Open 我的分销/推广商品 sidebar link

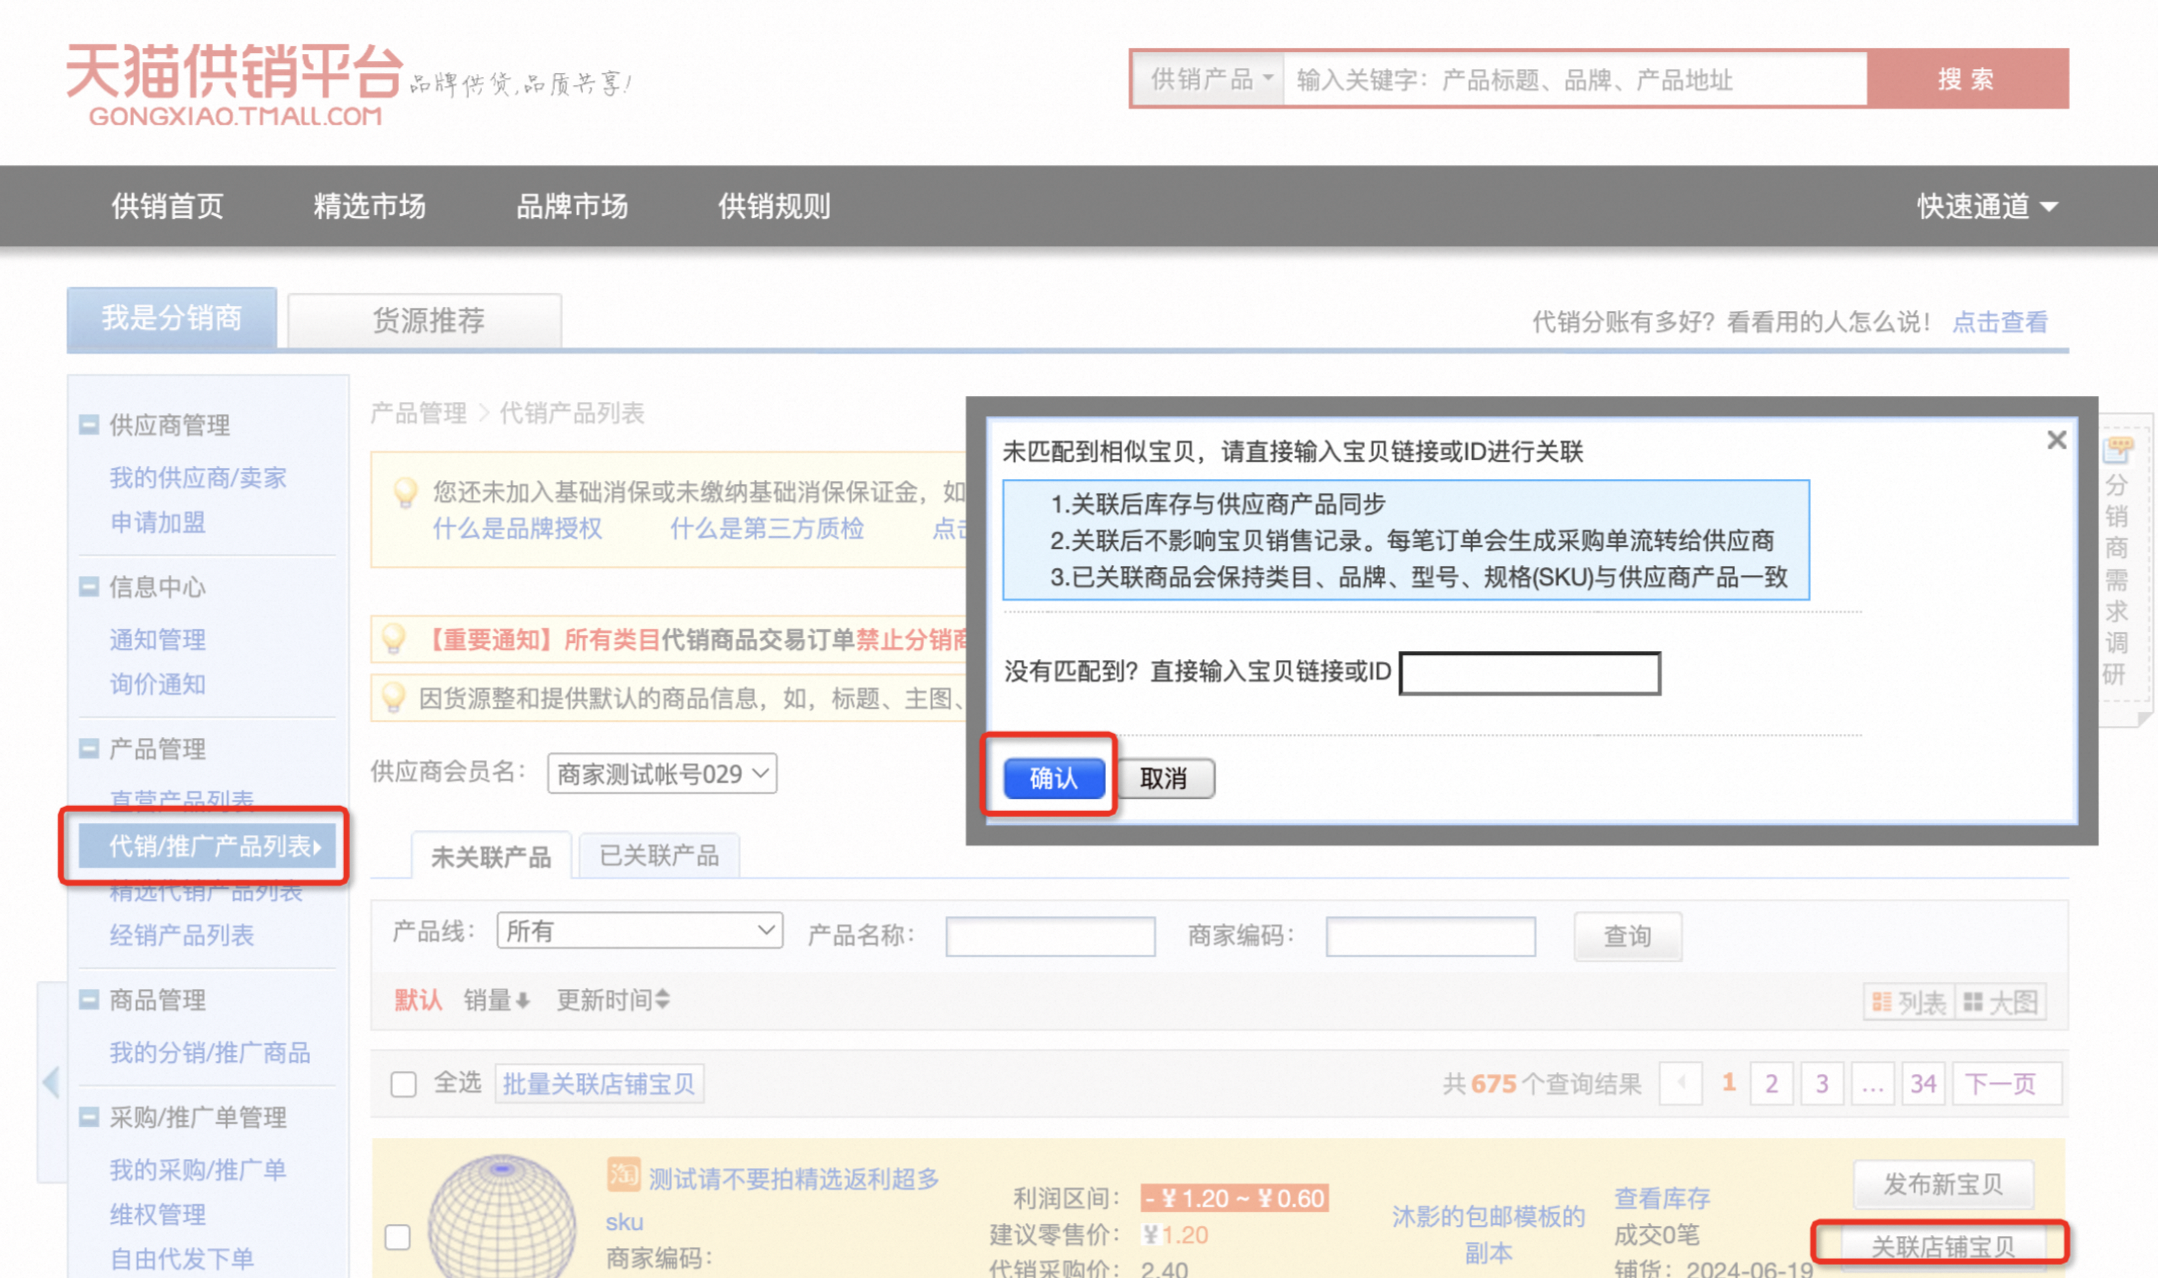pyautogui.click(x=210, y=1053)
